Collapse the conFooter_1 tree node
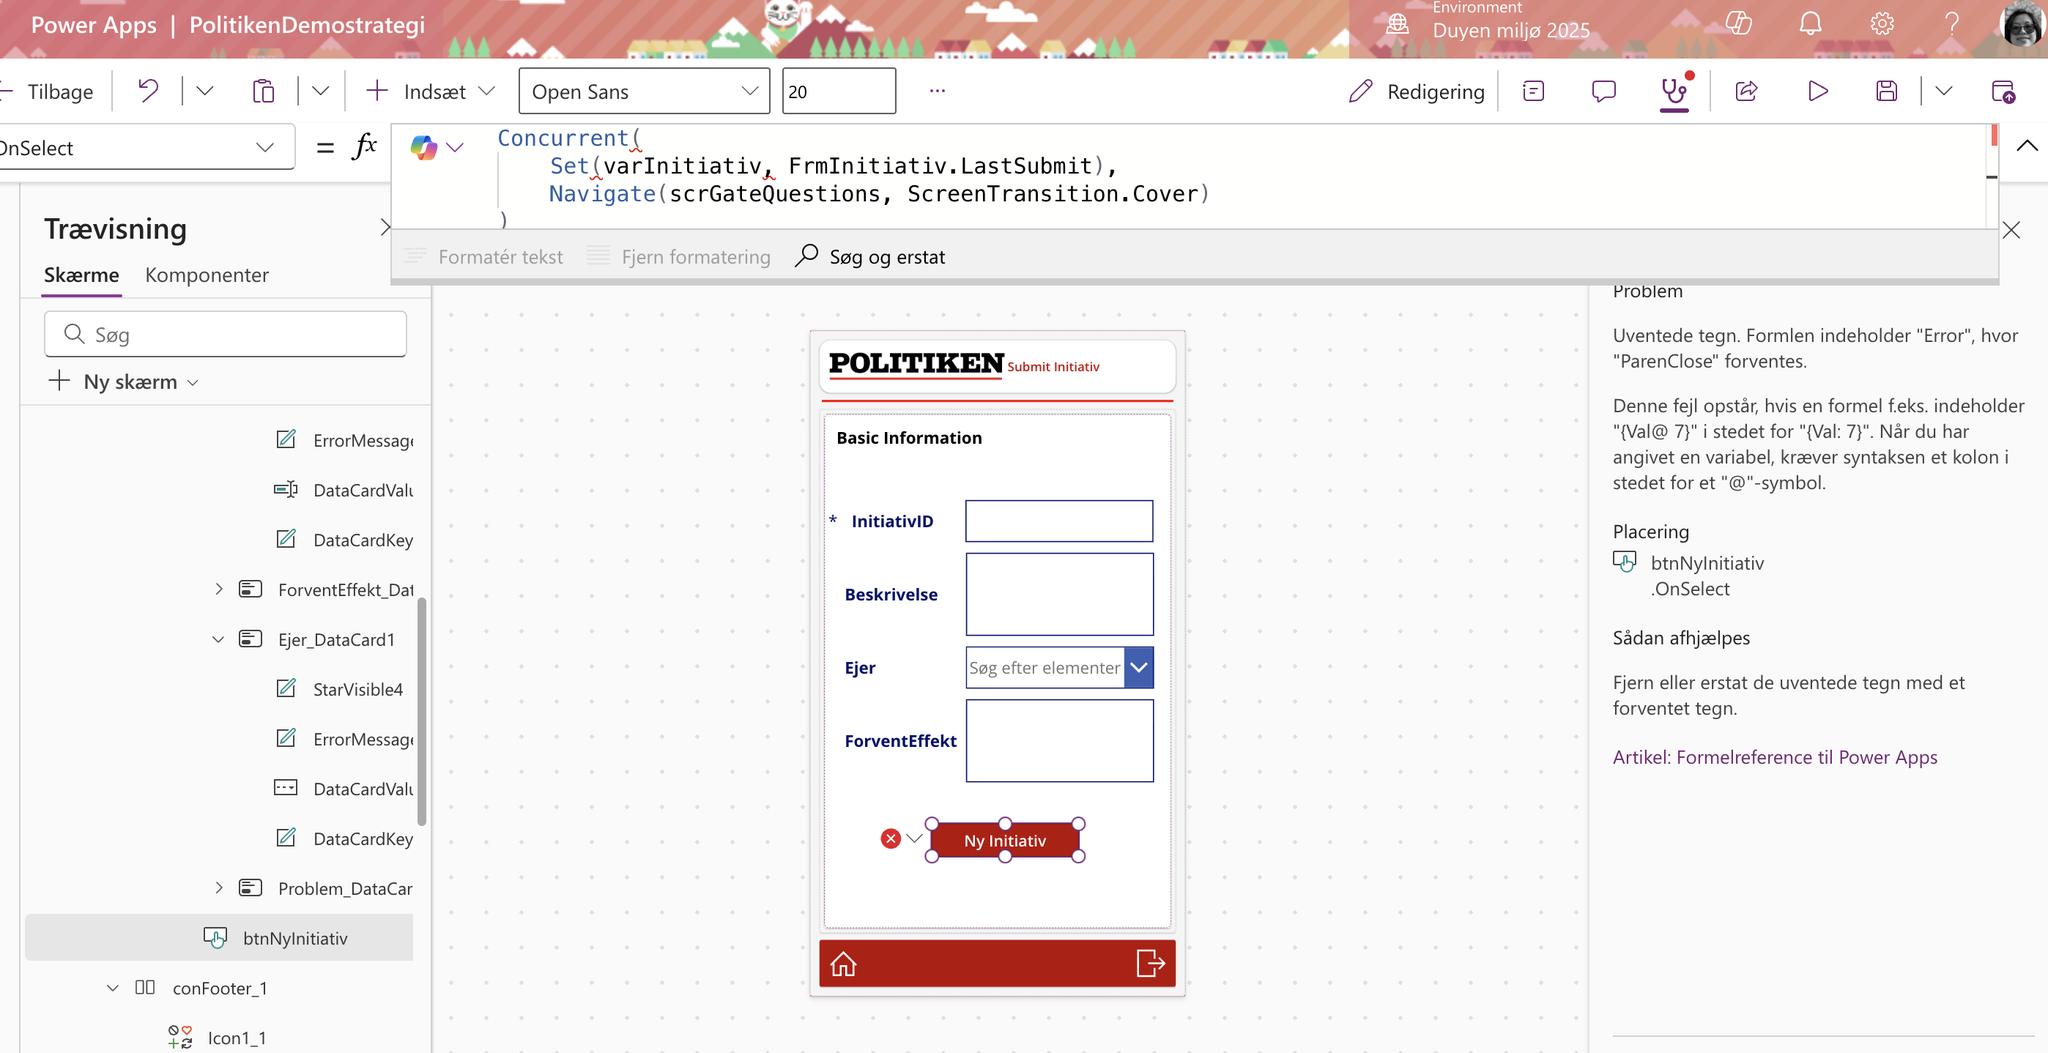Image resolution: width=2048 pixels, height=1053 pixels. [x=113, y=988]
